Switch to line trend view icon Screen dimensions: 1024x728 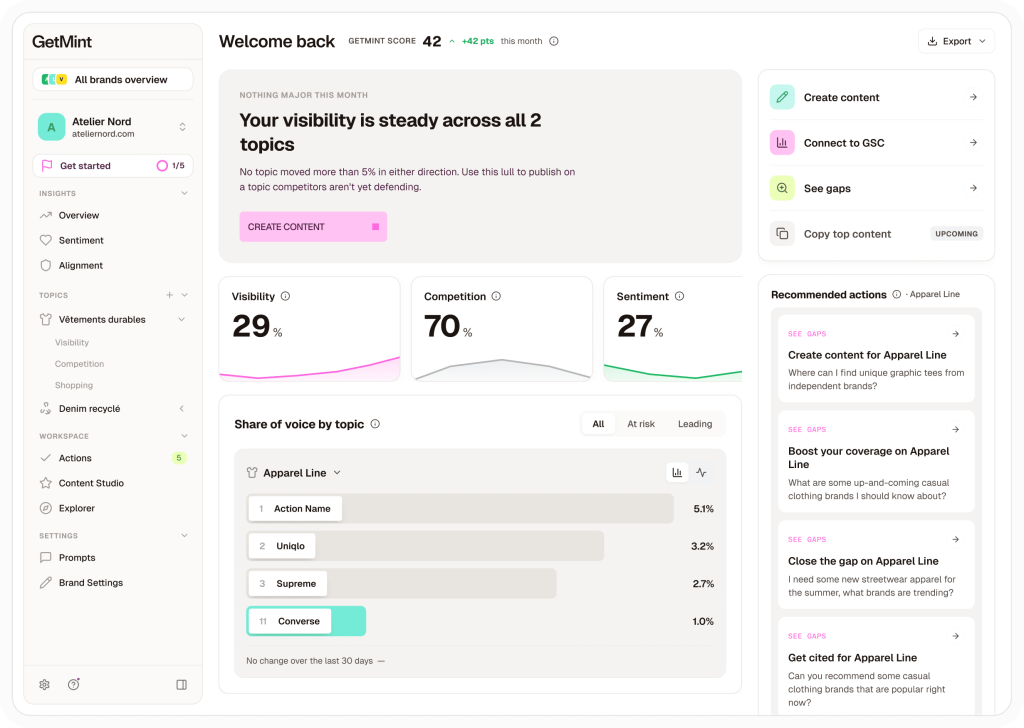[x=701, y=473]
